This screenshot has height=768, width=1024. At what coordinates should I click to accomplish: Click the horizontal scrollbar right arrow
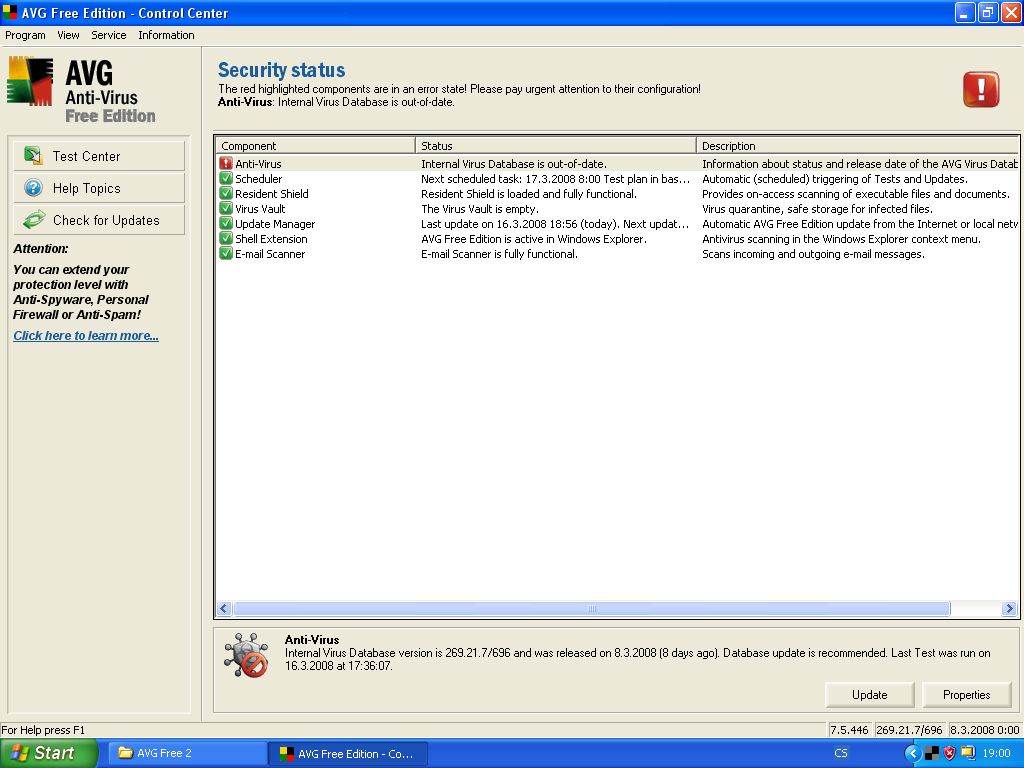(1009, 609)
